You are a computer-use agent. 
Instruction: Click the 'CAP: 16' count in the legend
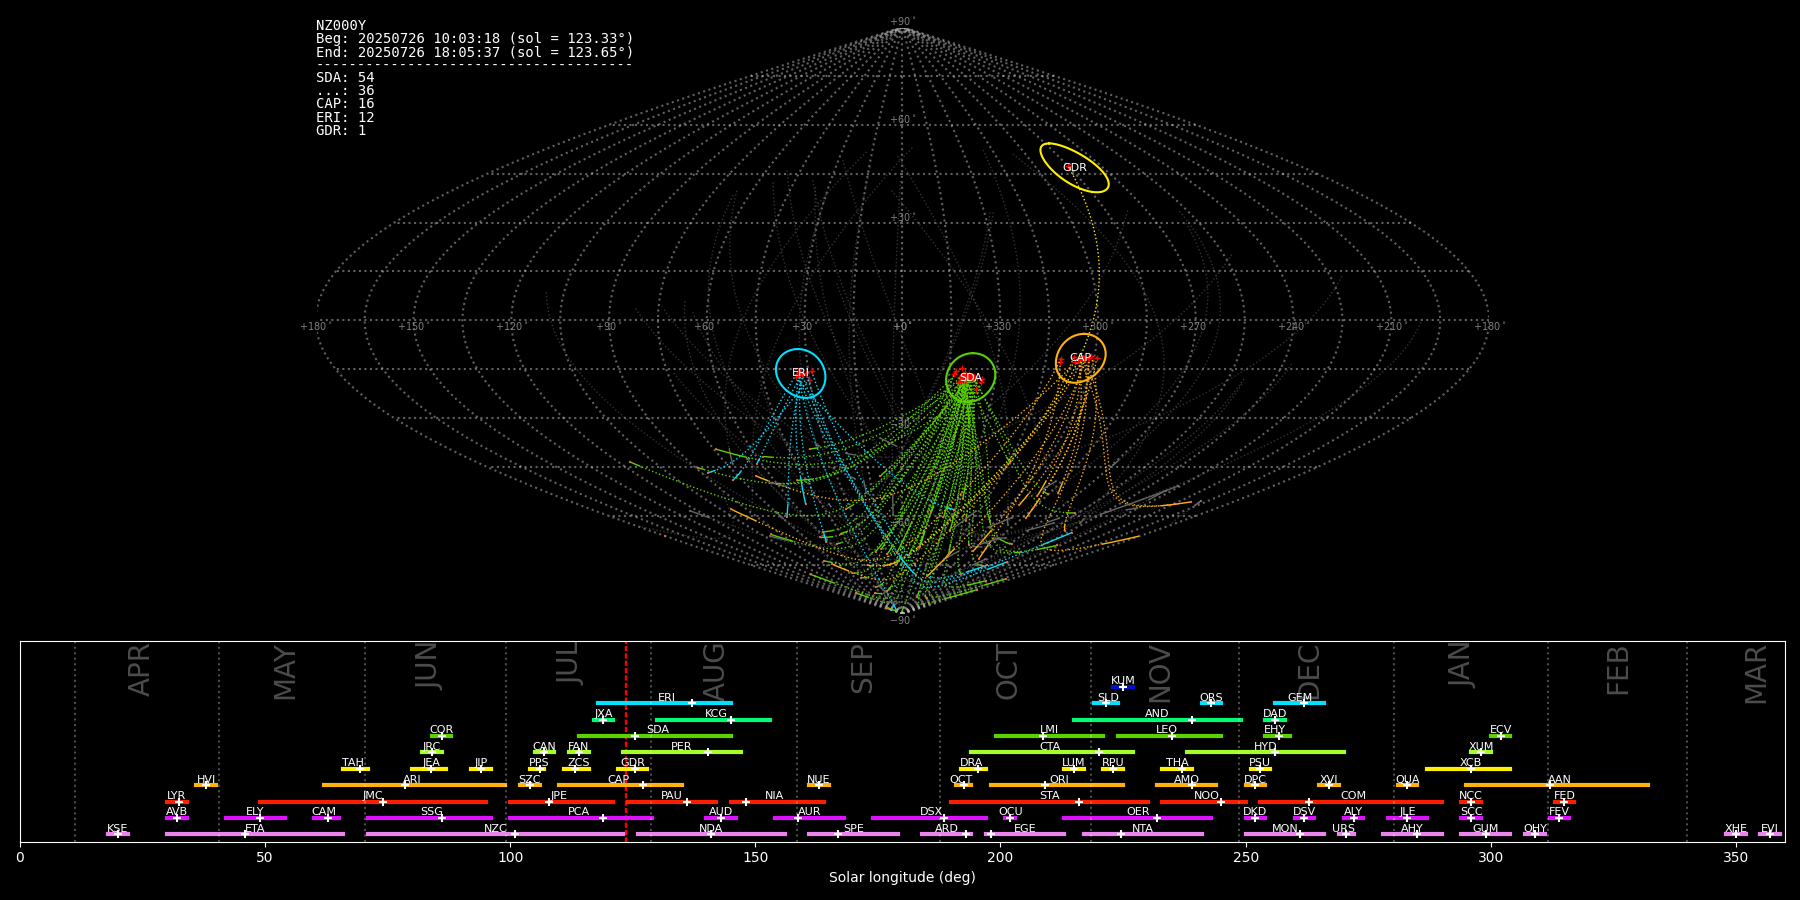tap(345, 104)
